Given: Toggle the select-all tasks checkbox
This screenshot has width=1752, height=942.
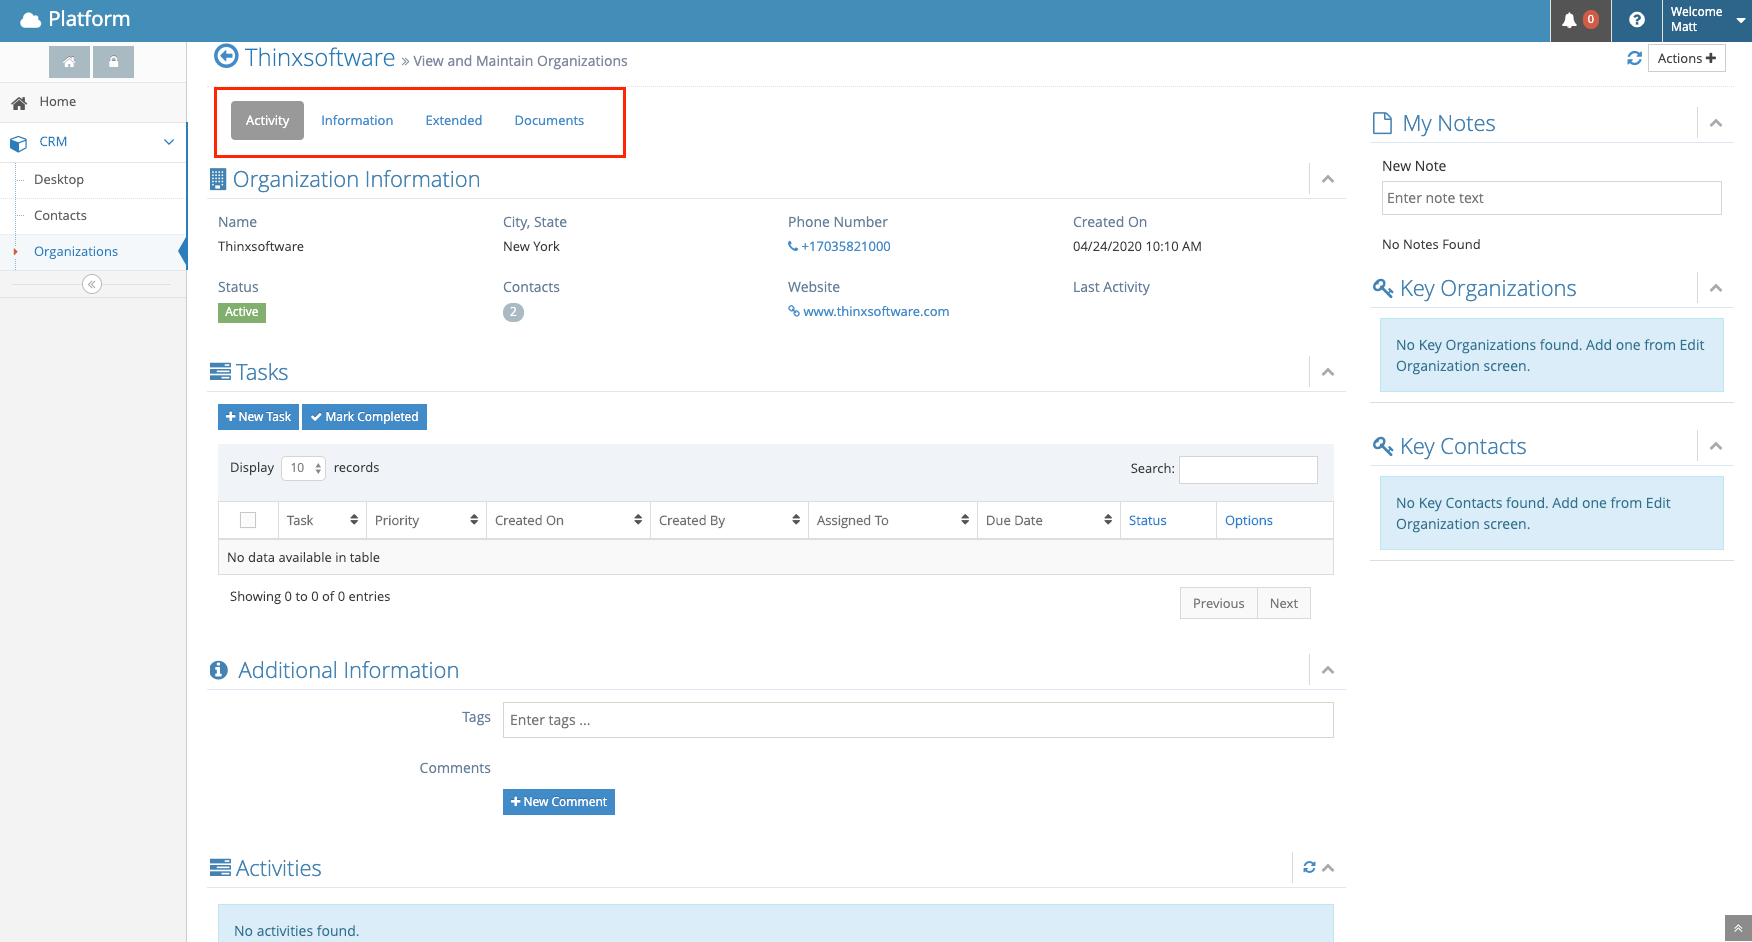Looking at the screenshot, I should point(248,520).
